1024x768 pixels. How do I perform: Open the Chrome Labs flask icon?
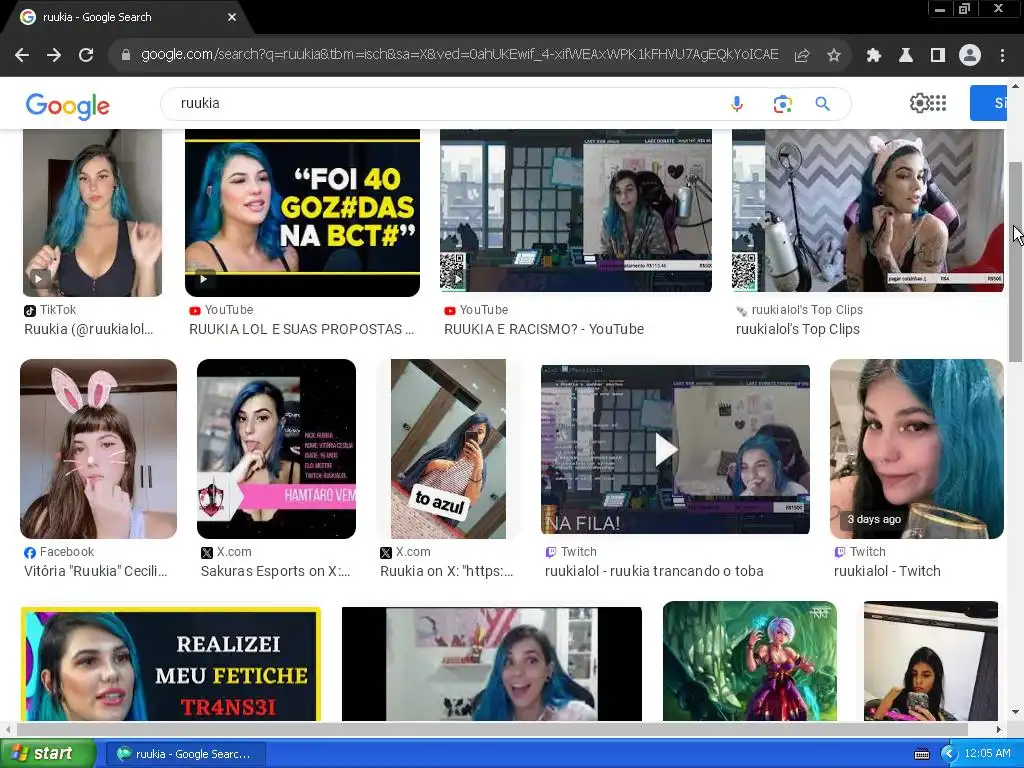pos(906,56)
